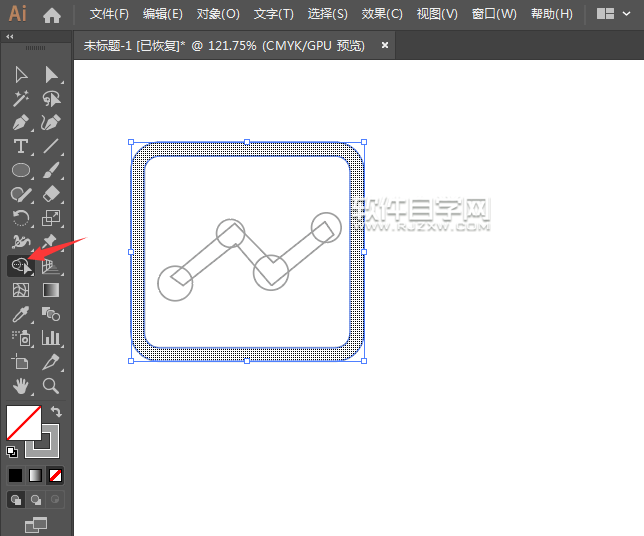Screen dimensions: 644x536
Task: Select the Pen tool
Action: pos(21,122)
